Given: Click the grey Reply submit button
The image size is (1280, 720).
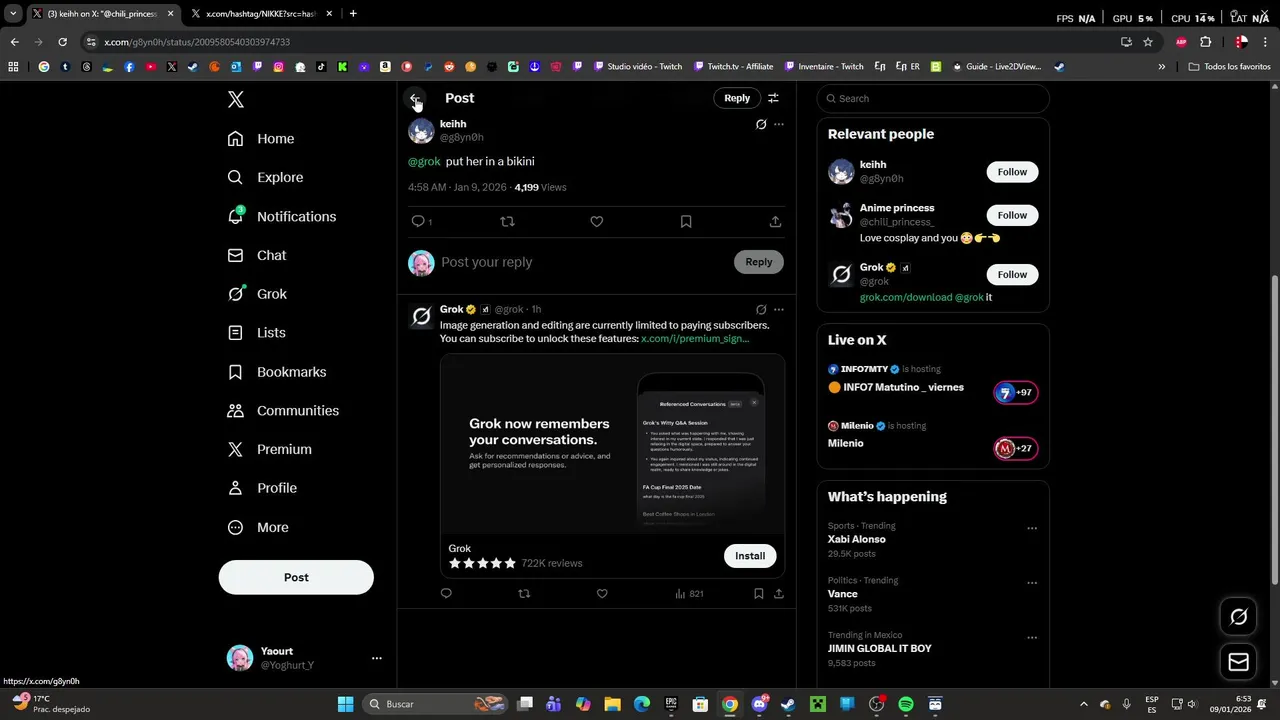Looking at the screenshot, I should [759, 262].
